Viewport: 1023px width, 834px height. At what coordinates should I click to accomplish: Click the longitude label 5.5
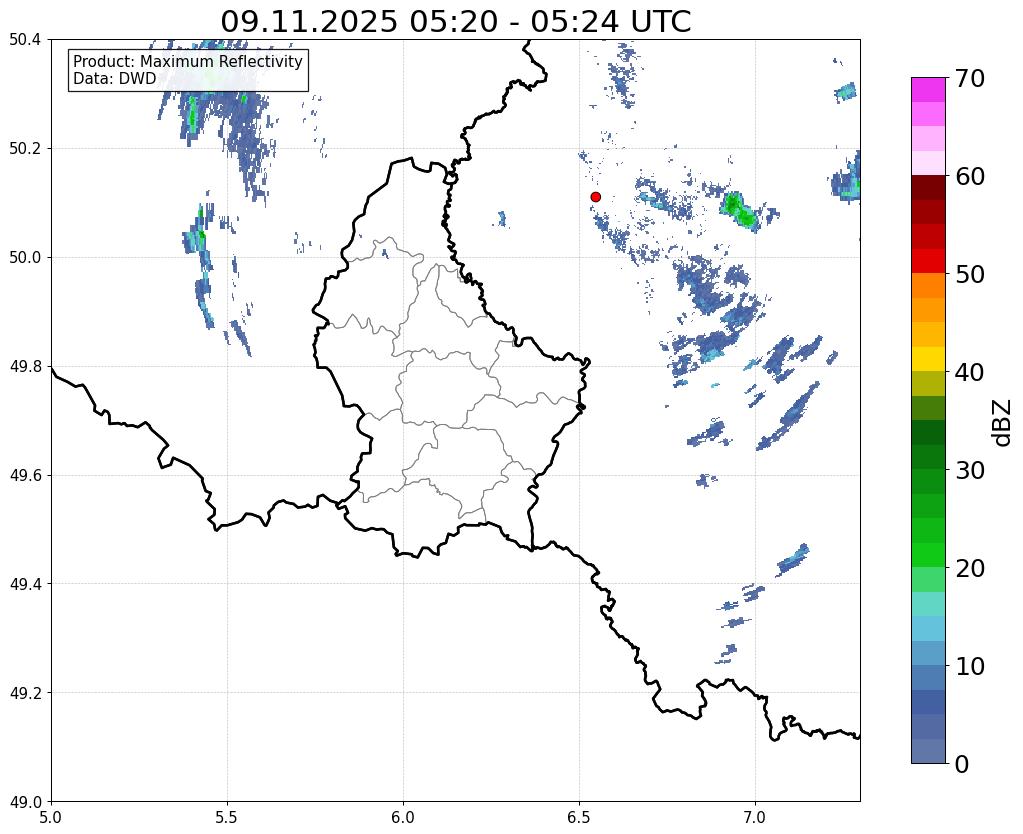(227, 817)
